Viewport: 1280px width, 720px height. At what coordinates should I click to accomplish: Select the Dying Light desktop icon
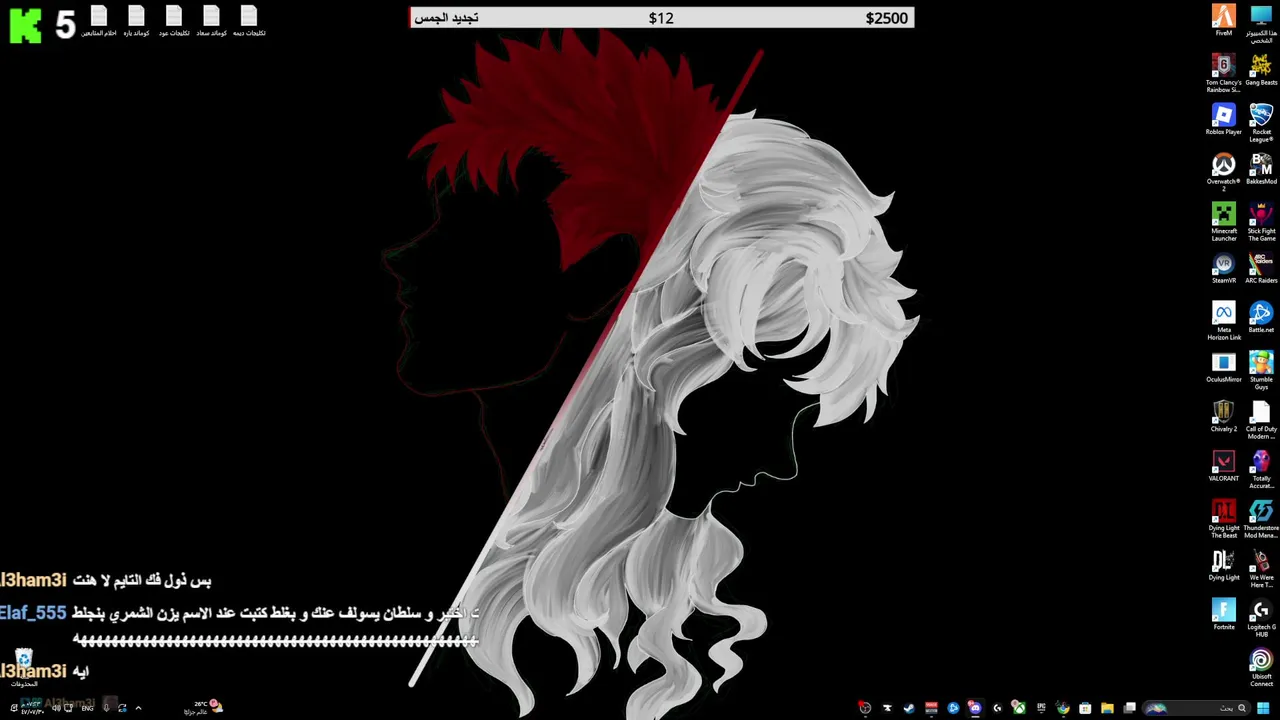[1224, 565]
